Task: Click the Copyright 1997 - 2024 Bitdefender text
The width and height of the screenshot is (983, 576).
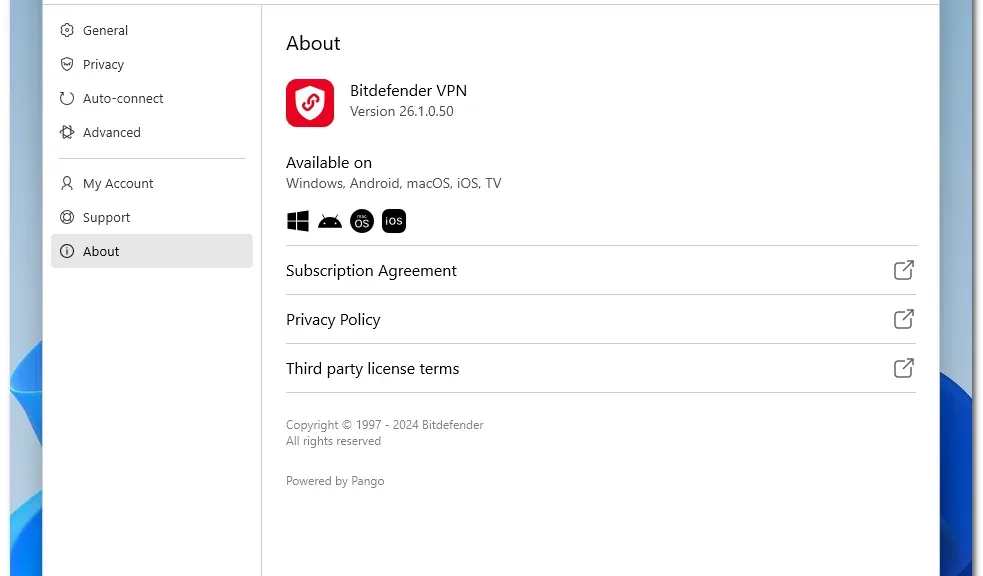Action: pos(384,424)
